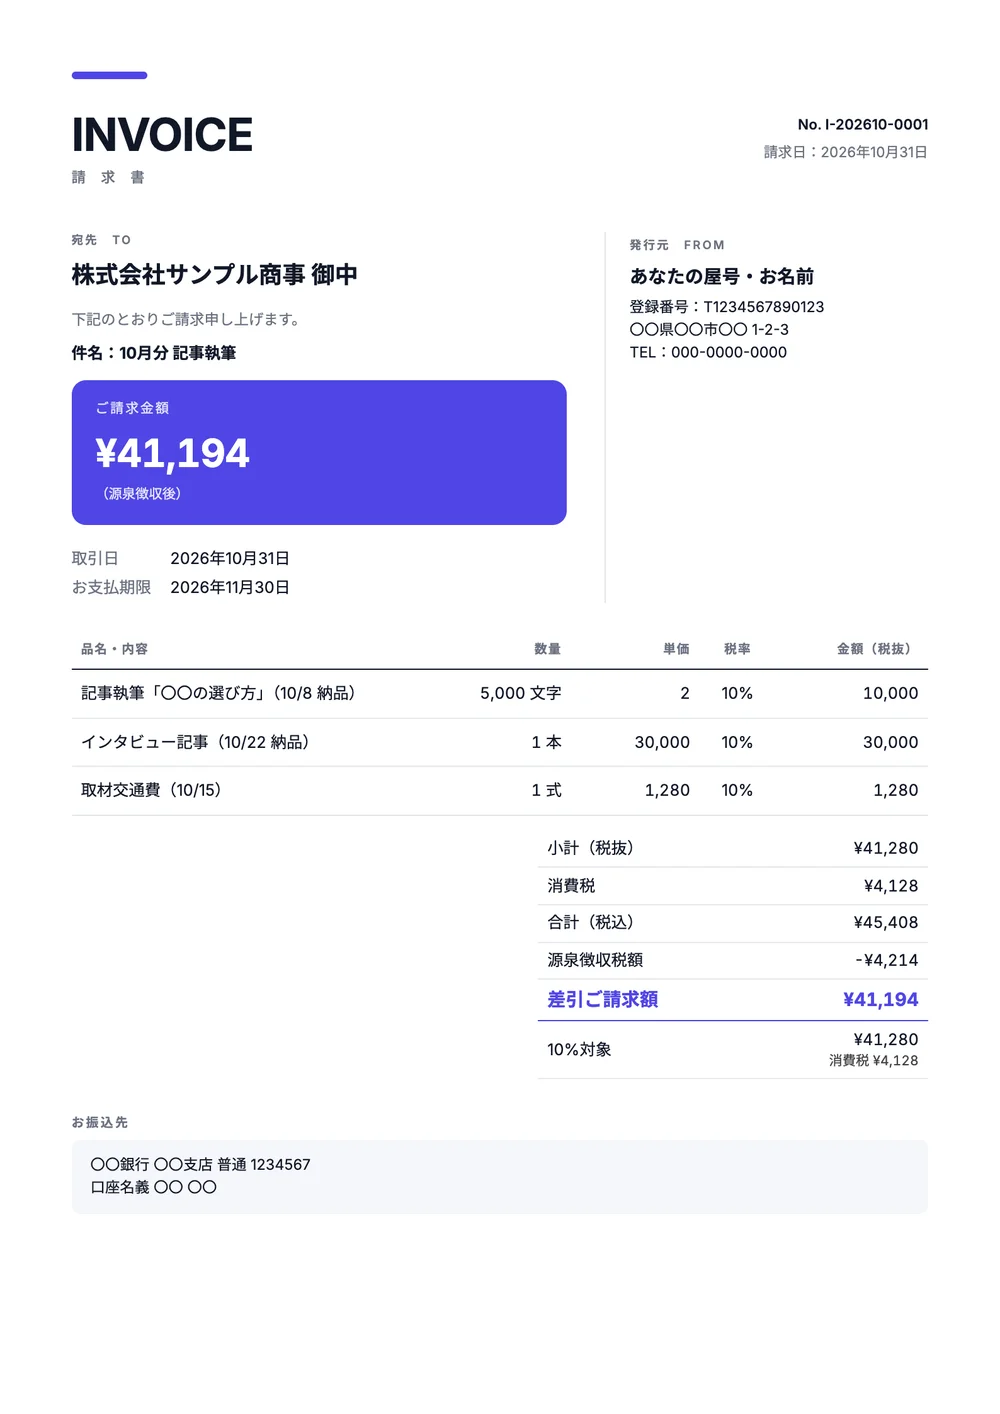Click the 消費税 label in totals
Viewport: 1000px width, 1414px height.
(x=571, y=886)
